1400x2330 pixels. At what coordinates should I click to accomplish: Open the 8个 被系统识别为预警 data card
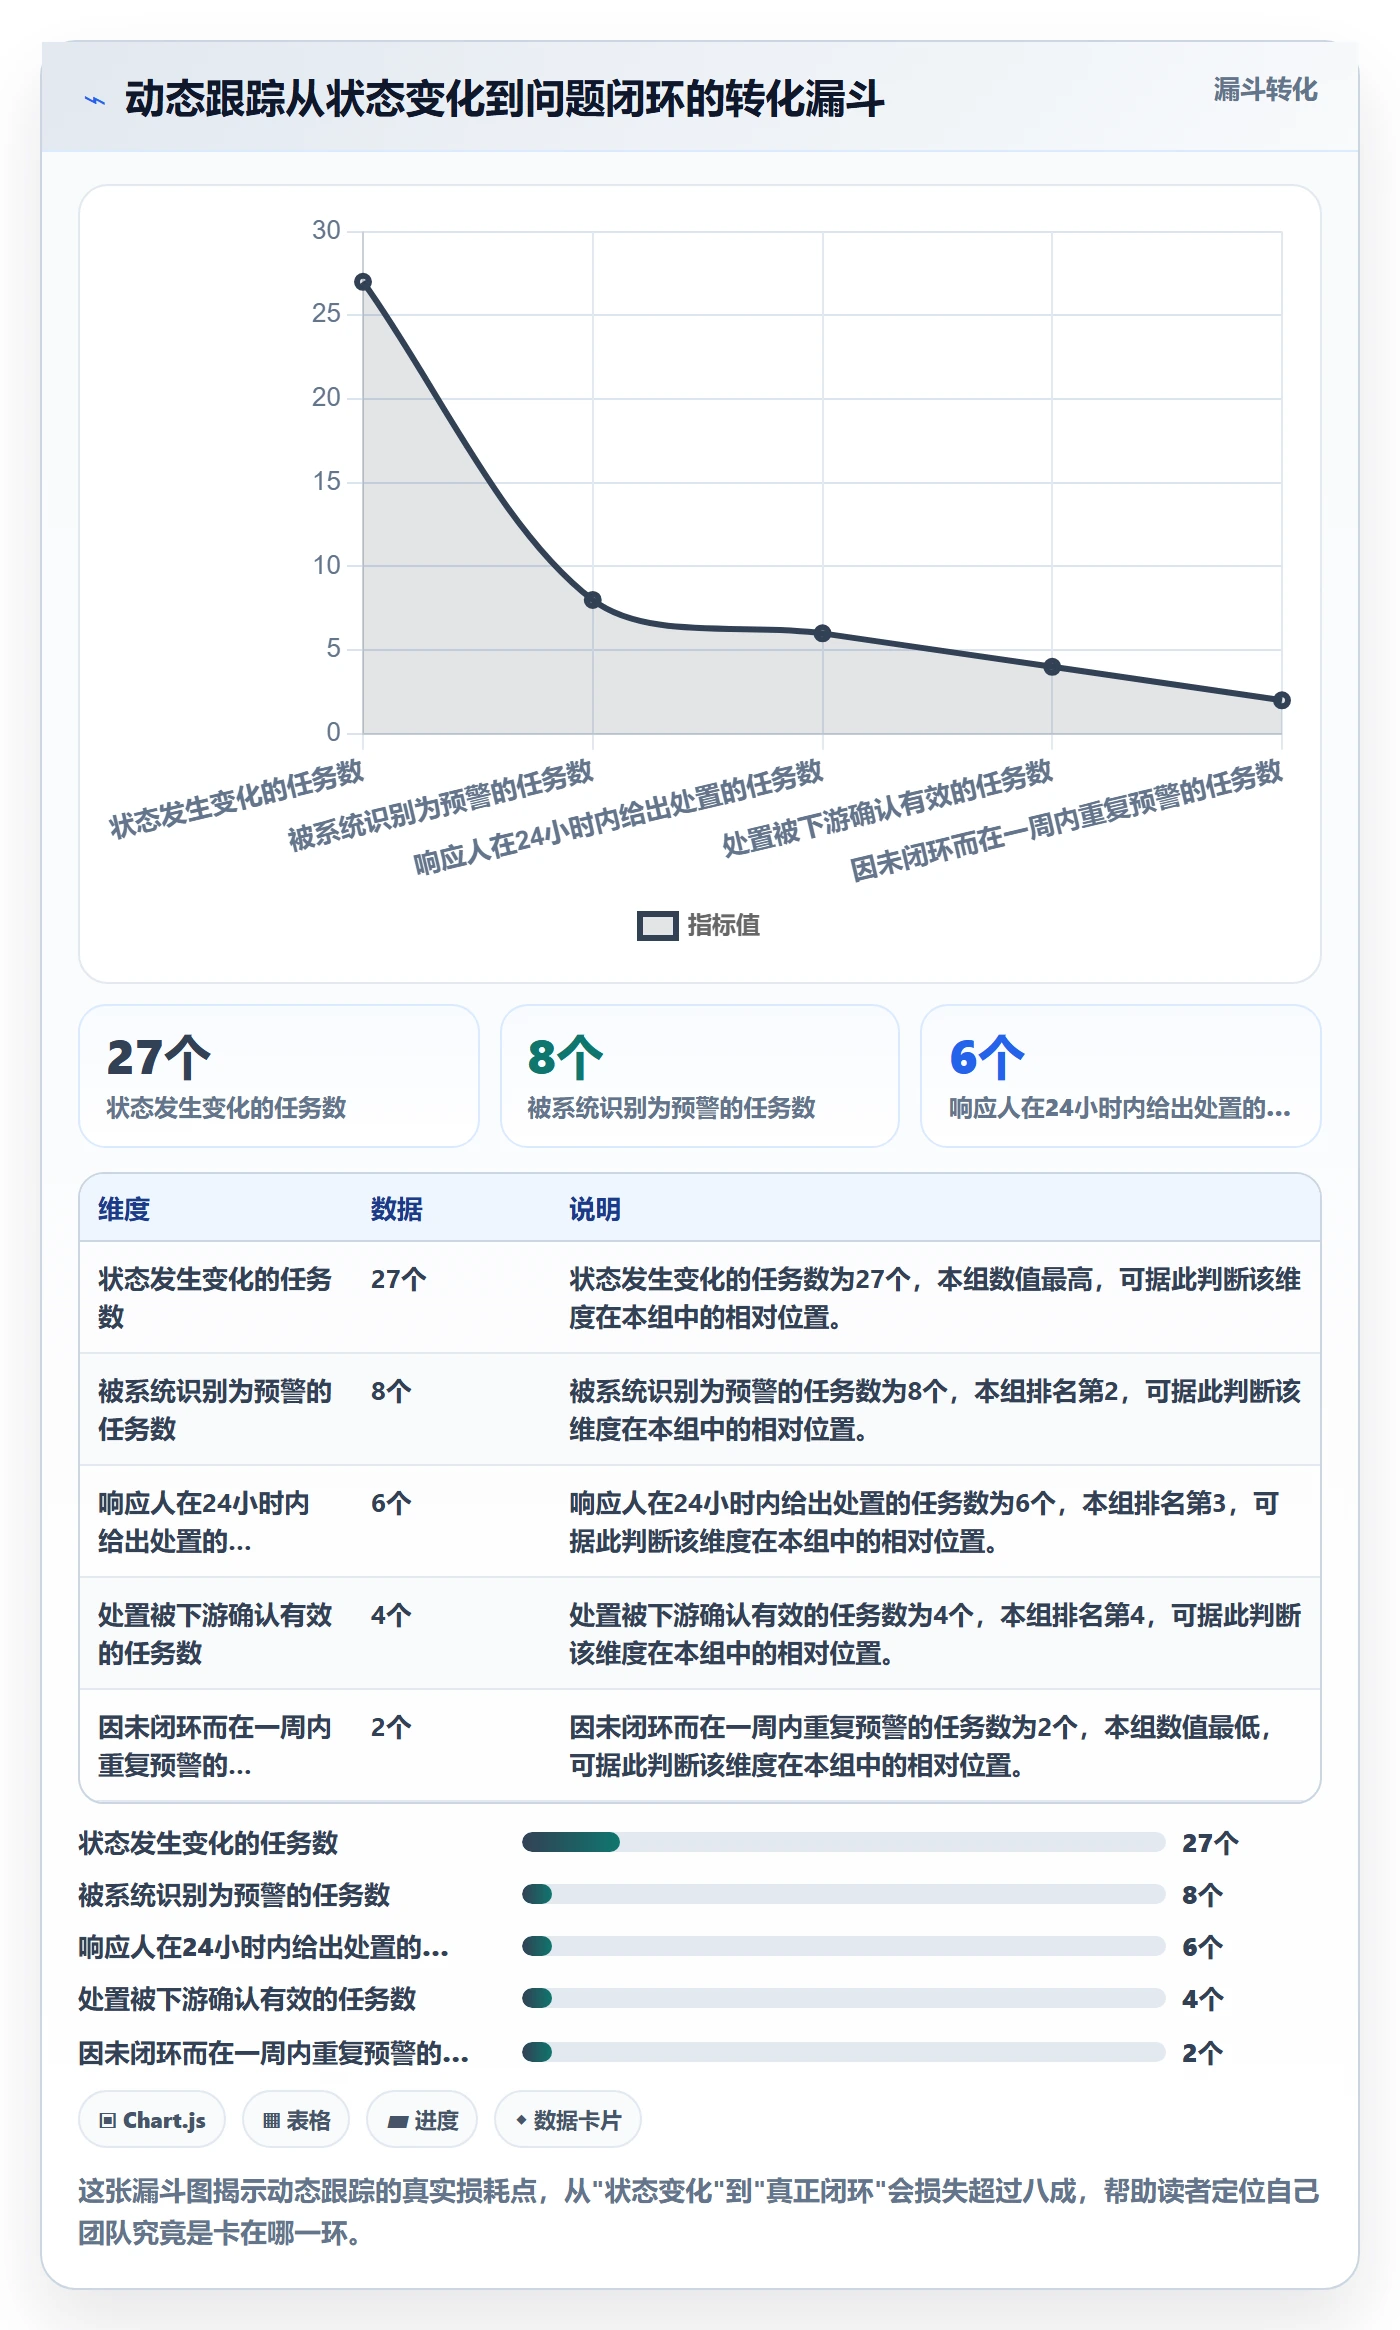click(700, 1076)
